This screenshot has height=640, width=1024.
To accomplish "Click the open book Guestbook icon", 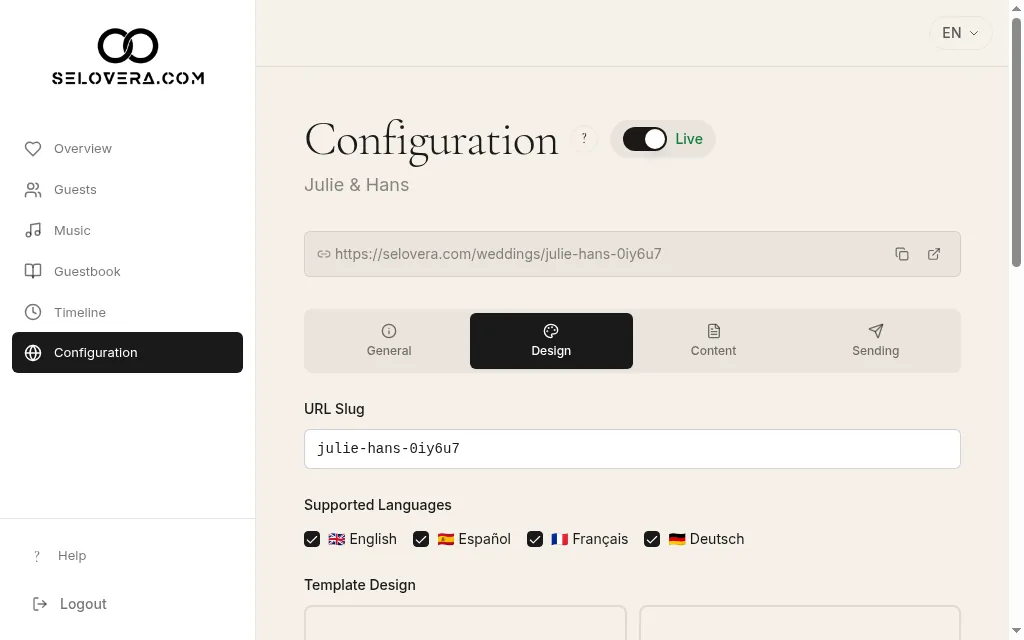I will (x=33, y=272).
